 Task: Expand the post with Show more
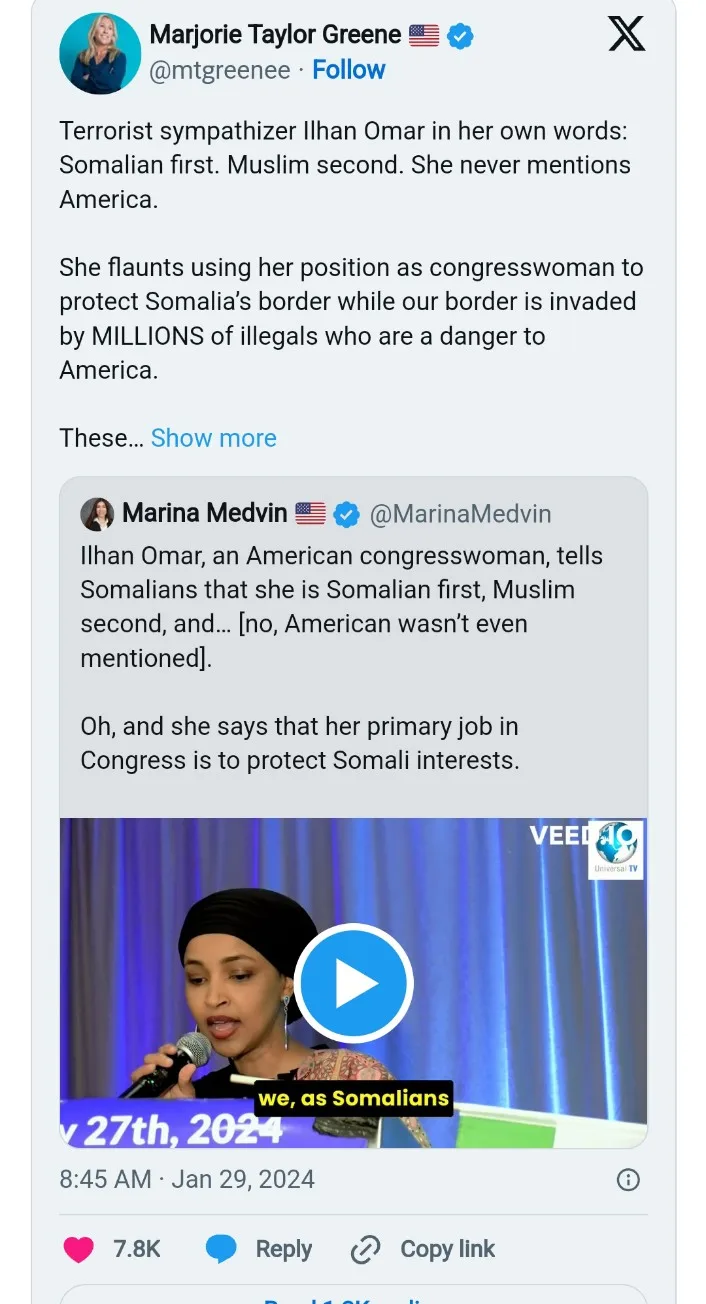pos(213,438)
